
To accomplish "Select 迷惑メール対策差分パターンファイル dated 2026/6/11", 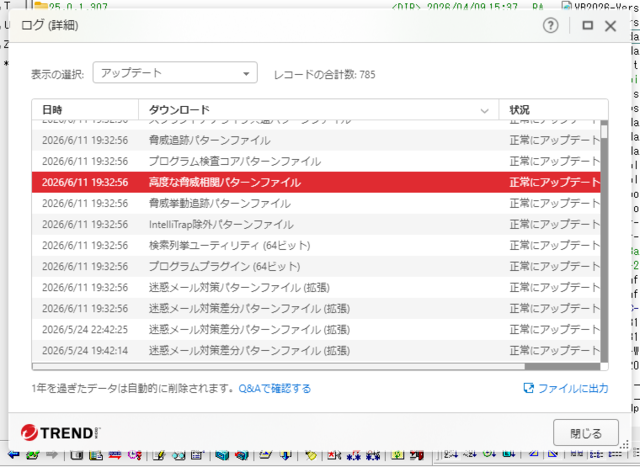I will coord(316,309).
